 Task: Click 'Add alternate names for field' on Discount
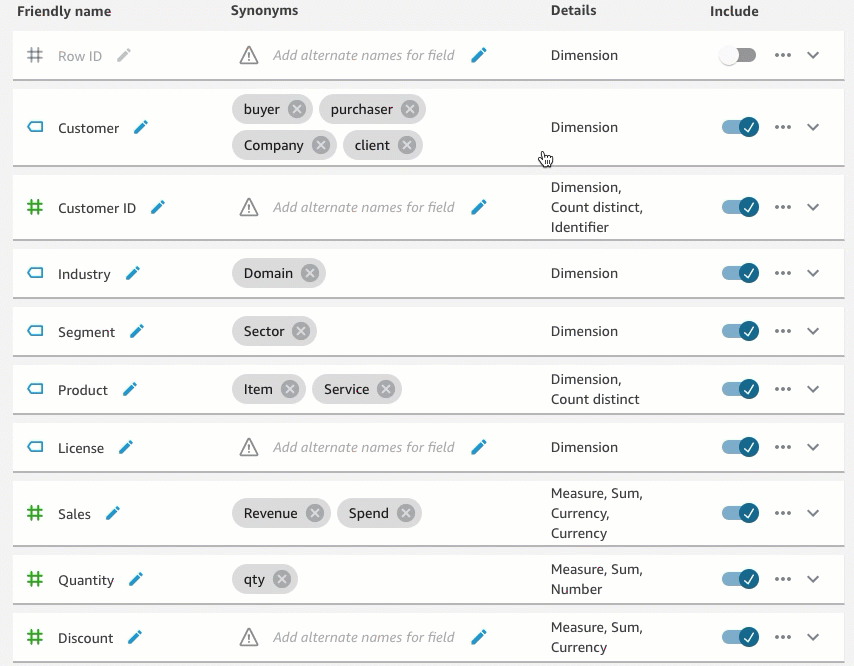[363, 637]
